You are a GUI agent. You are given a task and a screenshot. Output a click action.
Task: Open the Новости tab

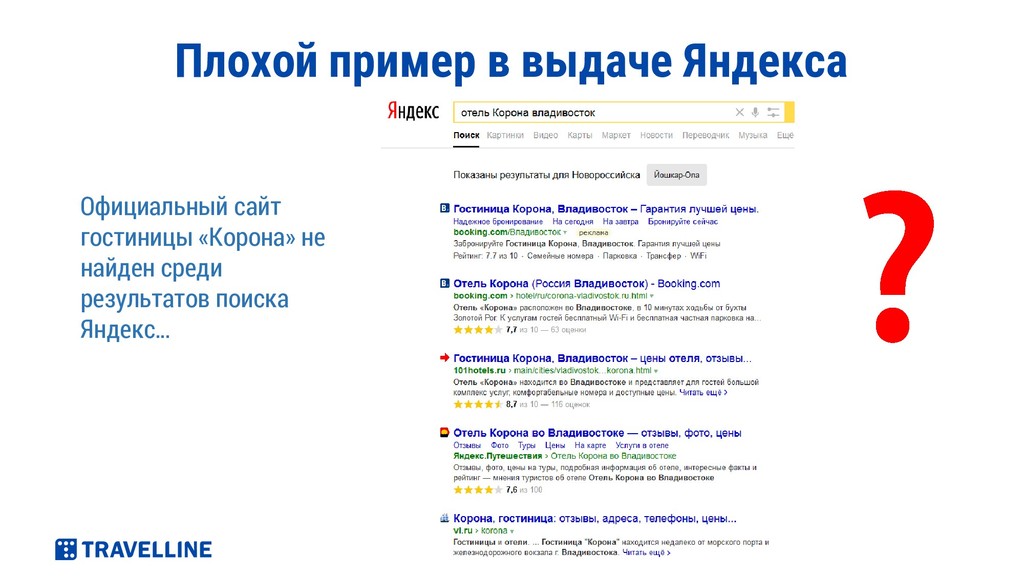656,135
